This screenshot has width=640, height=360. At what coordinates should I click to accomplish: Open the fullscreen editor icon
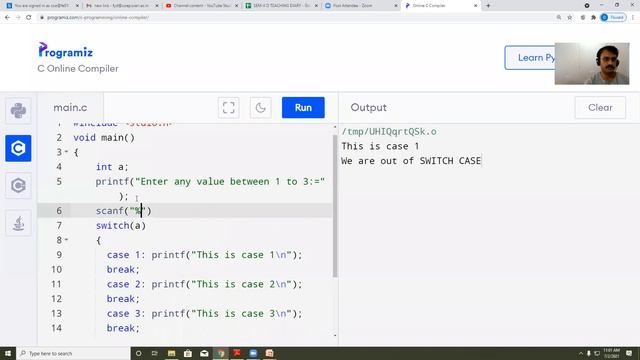click(x=229, y=108)
